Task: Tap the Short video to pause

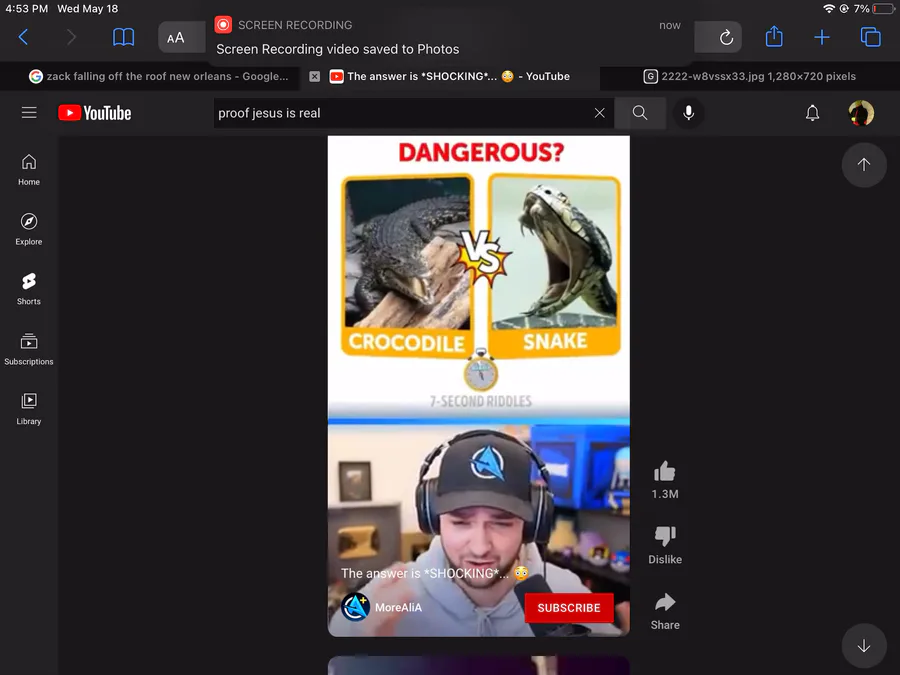Action: (479, 386)
